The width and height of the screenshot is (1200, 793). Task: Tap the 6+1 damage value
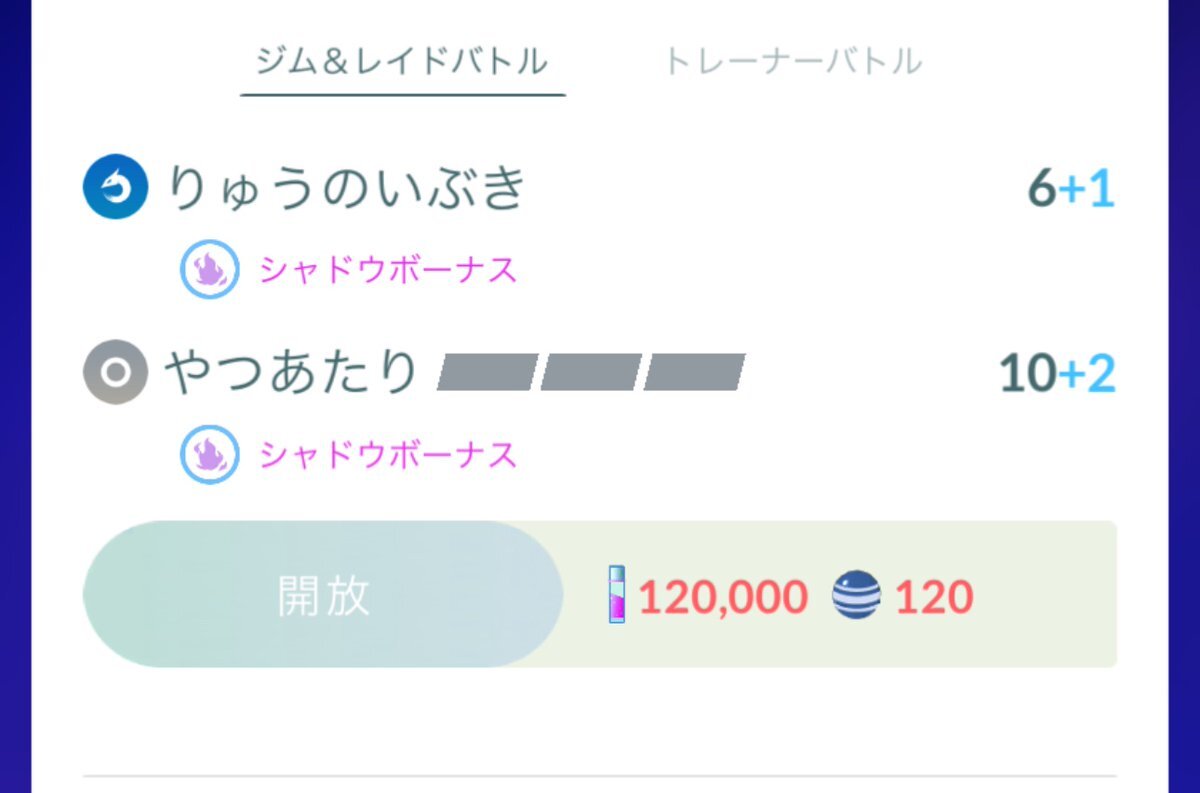pos(1071,188)
